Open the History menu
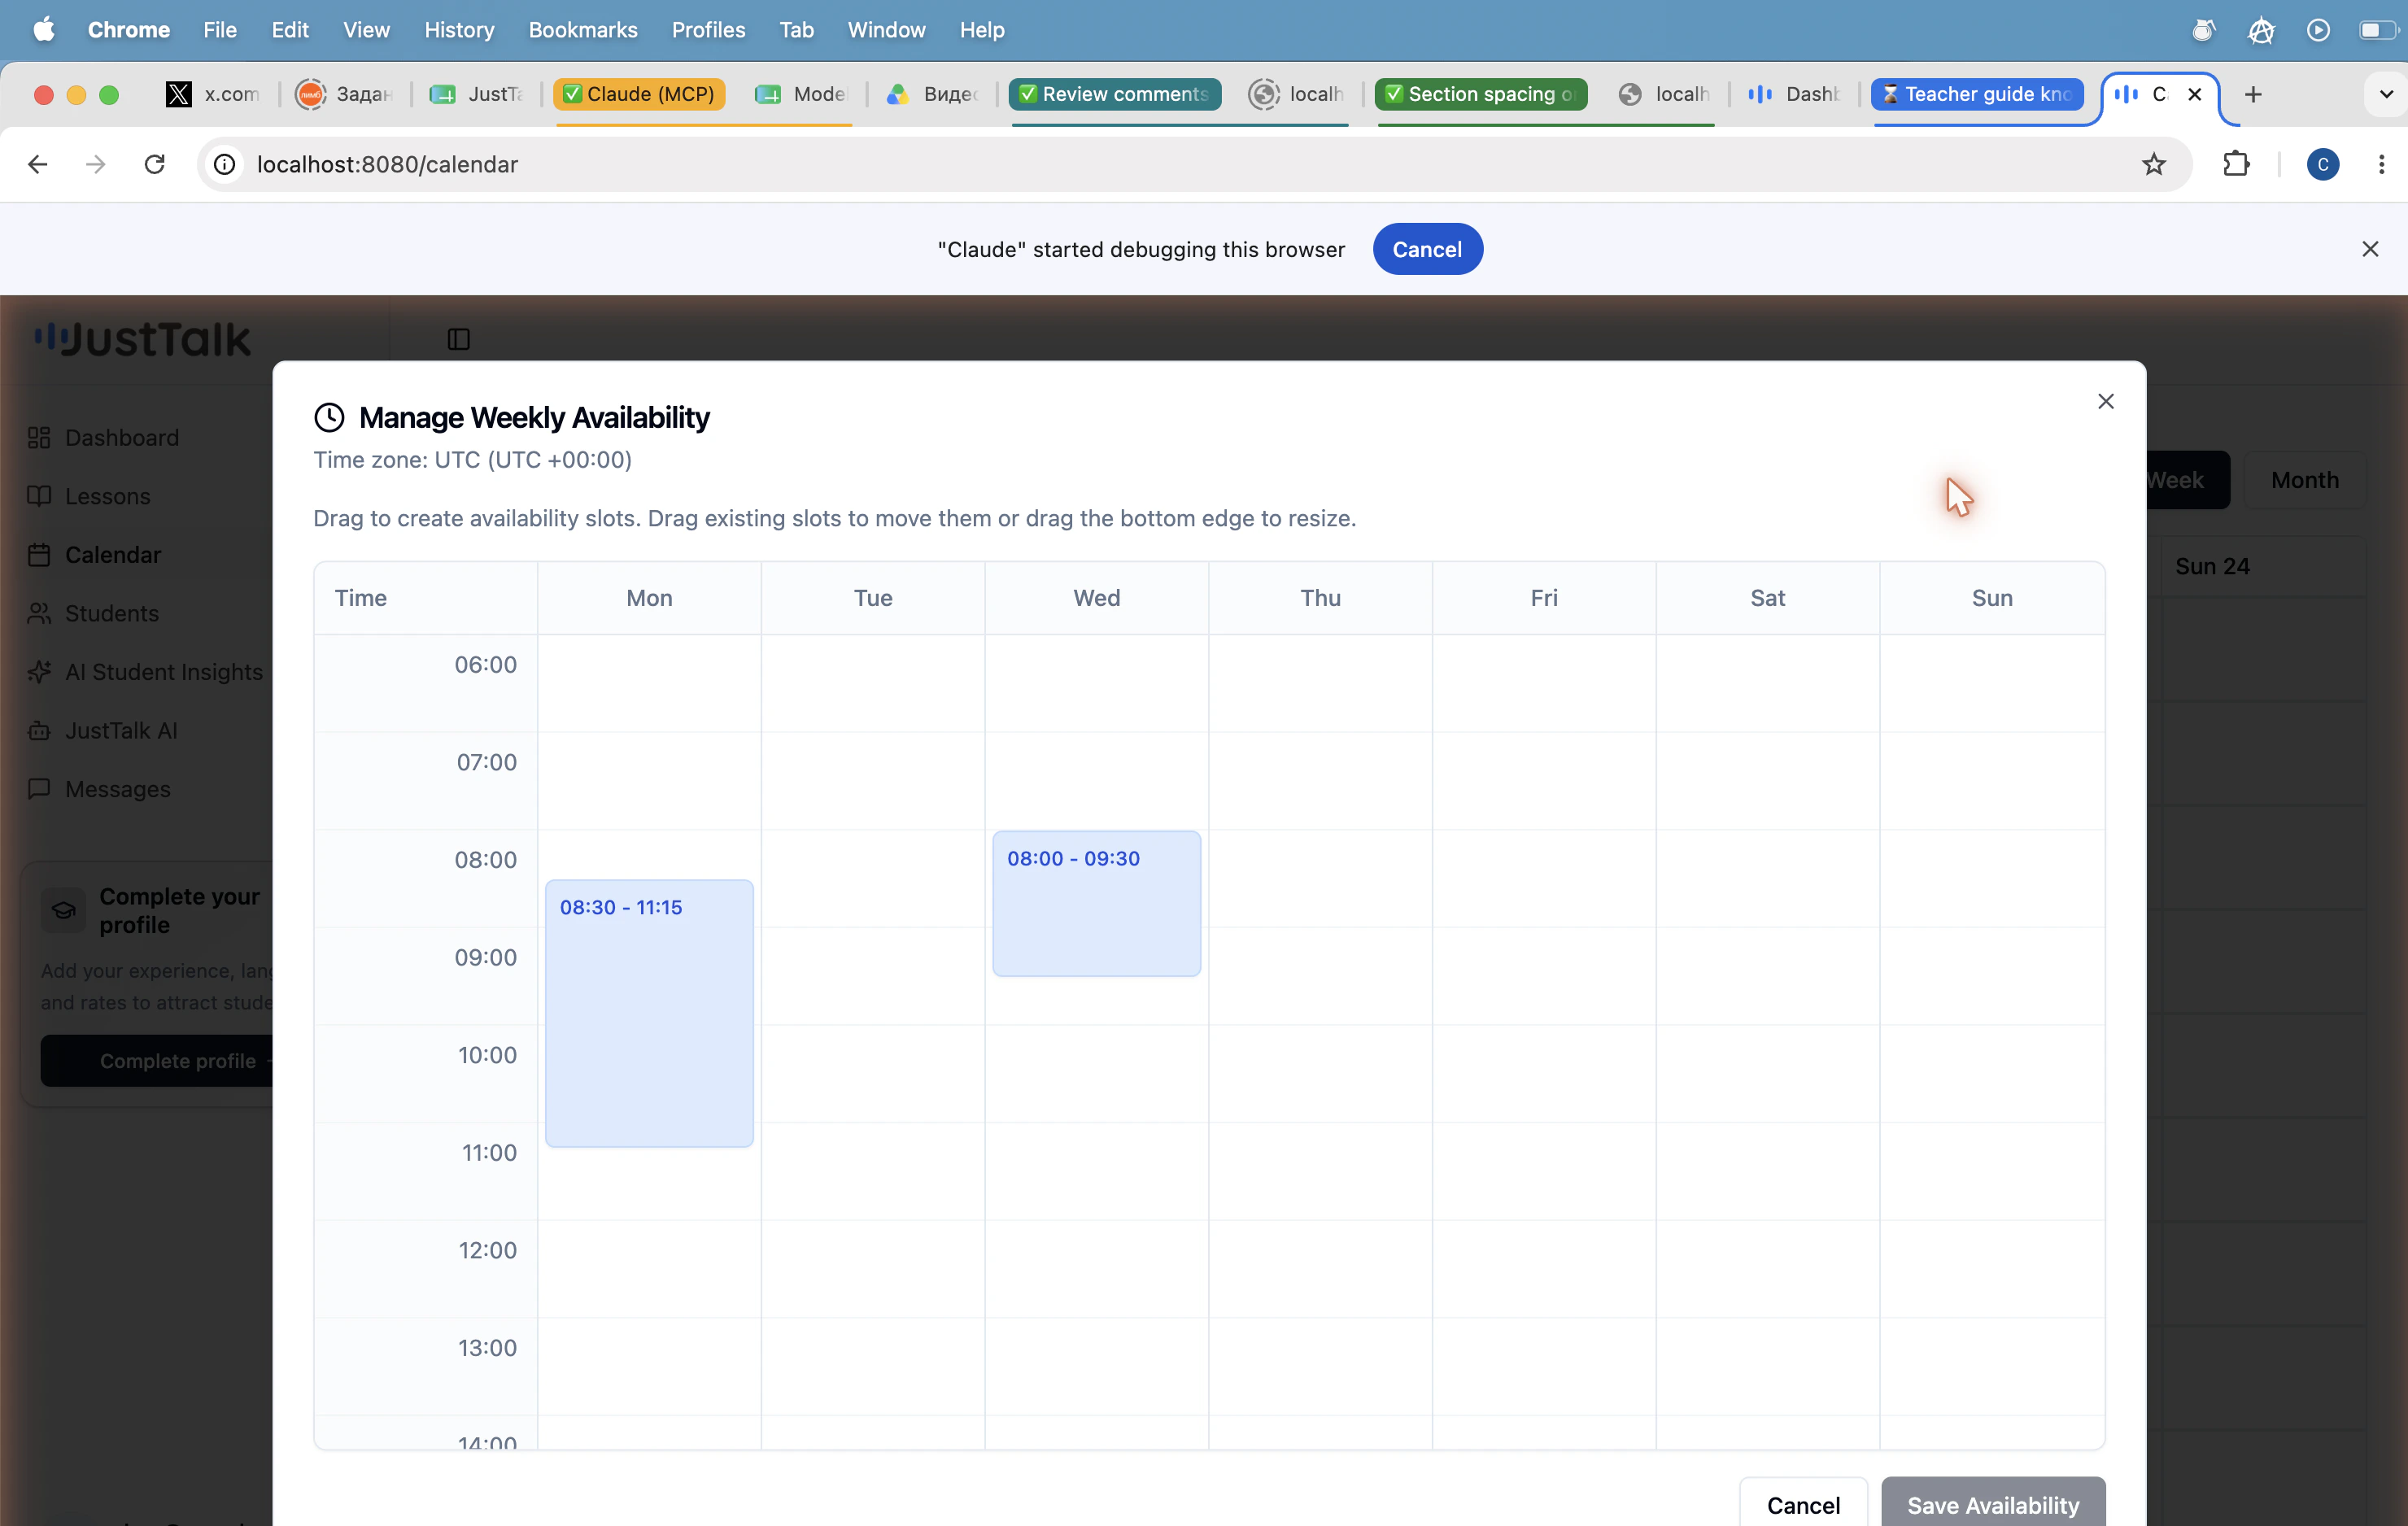 (x=458, y=30)
